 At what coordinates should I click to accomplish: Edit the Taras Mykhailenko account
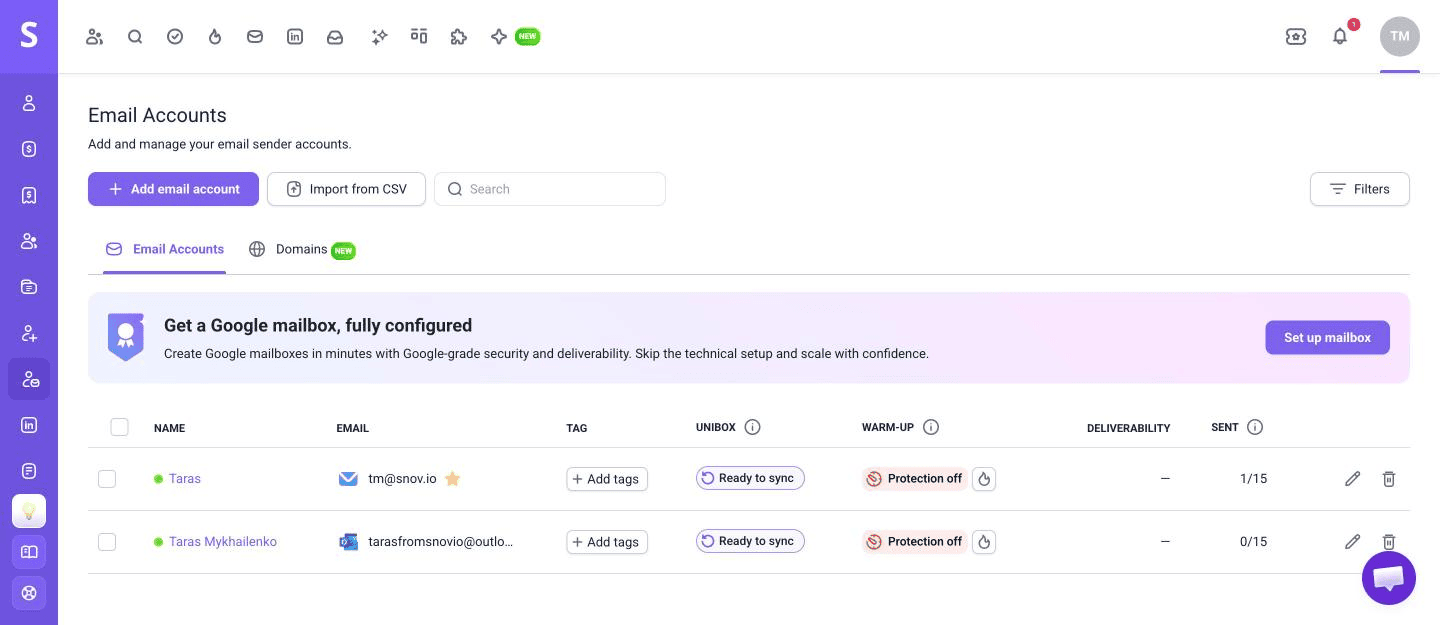[x=1353, y=542]
